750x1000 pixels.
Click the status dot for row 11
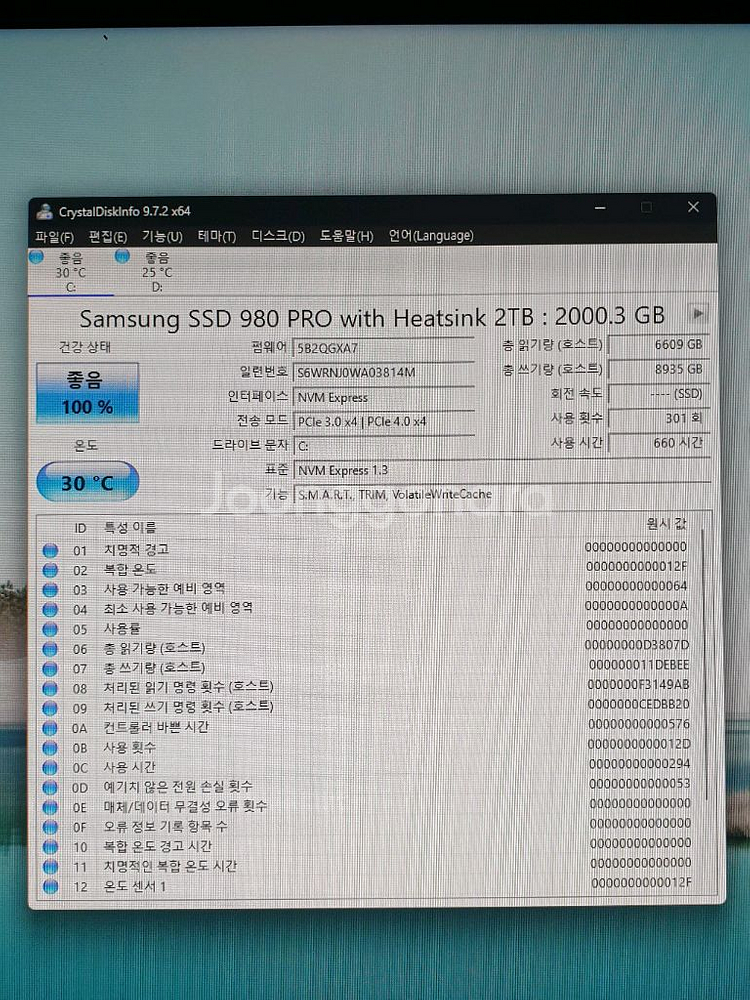[50, 867]
